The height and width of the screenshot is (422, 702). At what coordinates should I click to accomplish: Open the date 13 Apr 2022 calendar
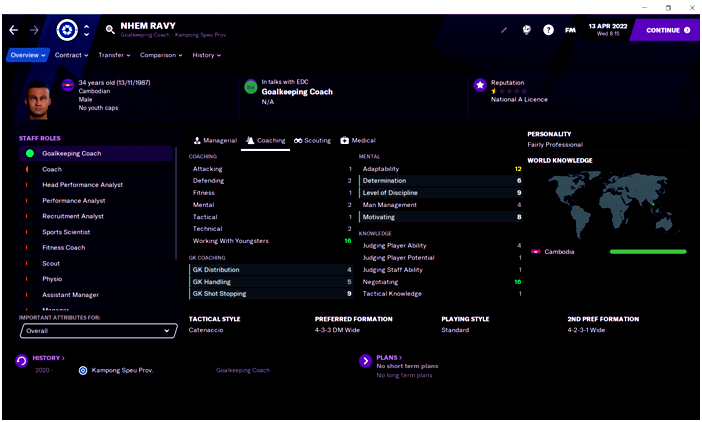coord(608,29)
